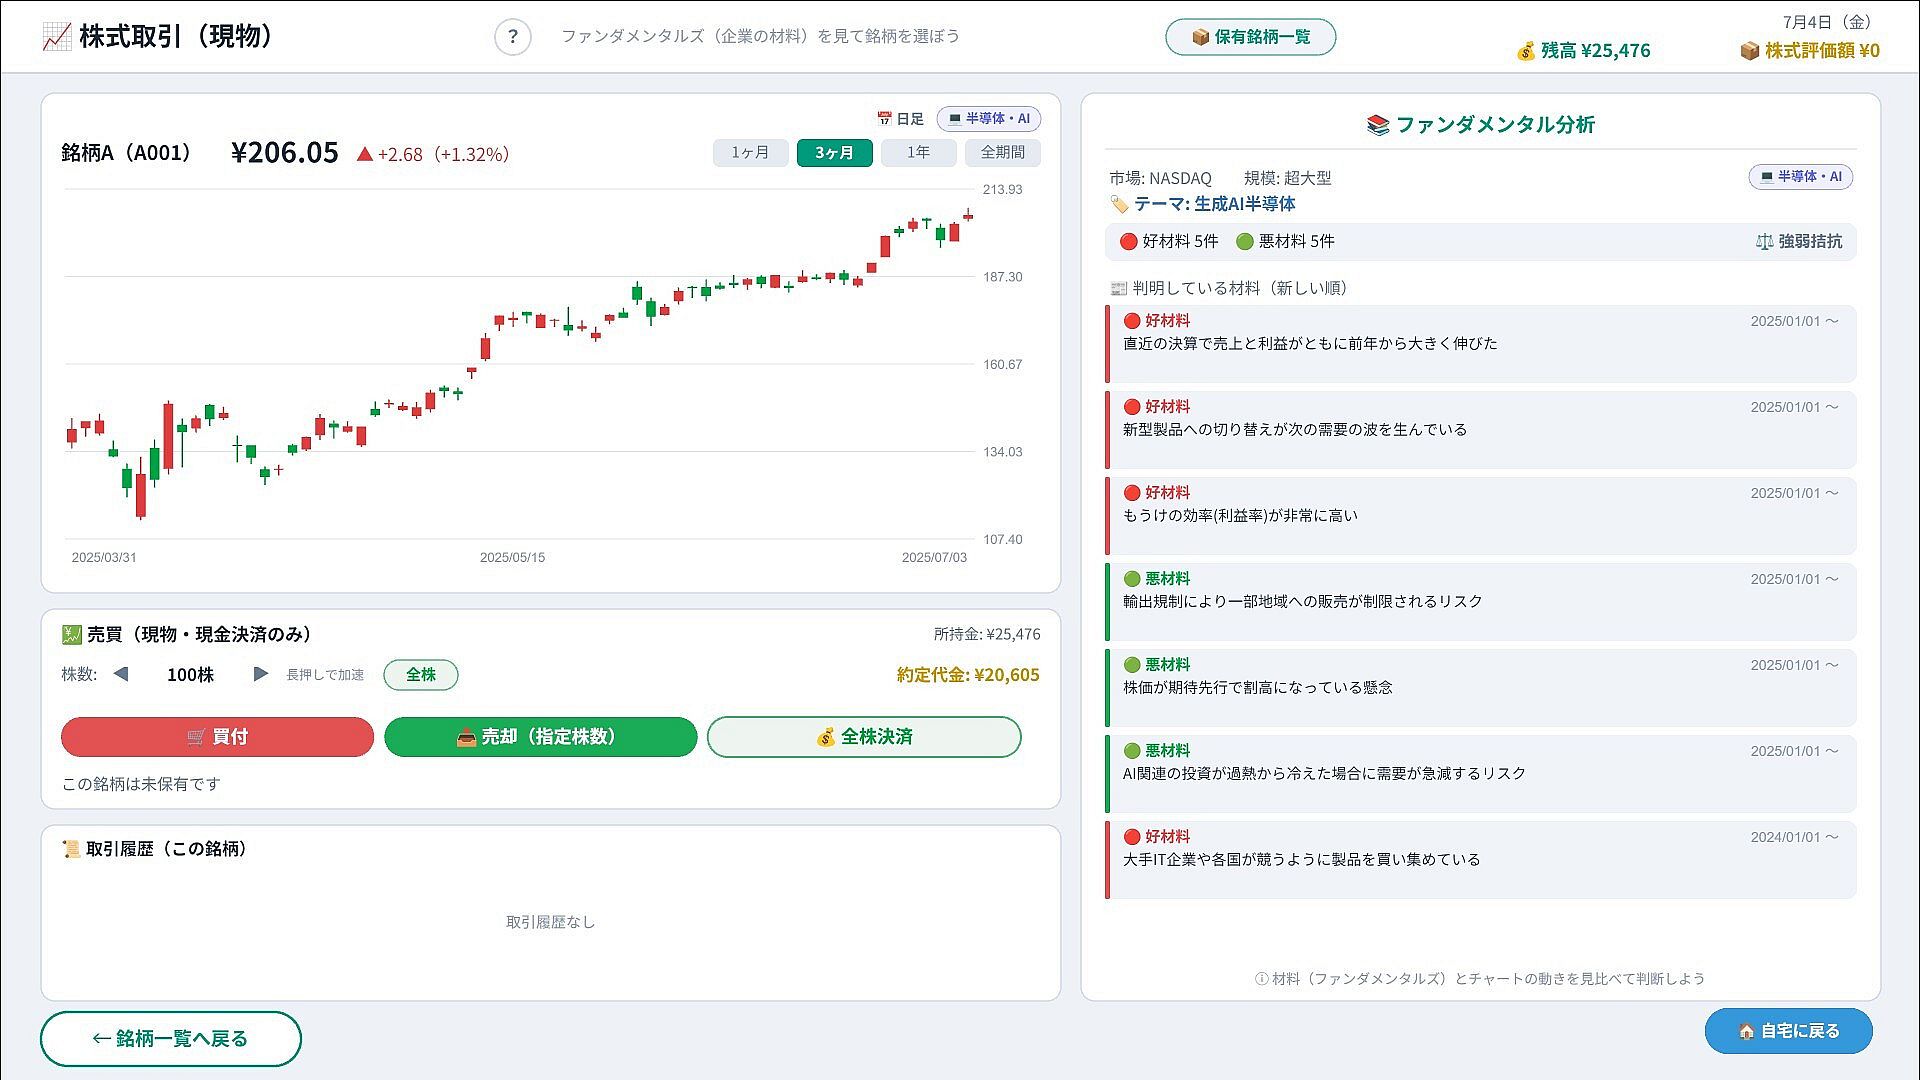Click the 7月4日(金) date
The width and height of the screenshot is (1920, 1080).
[x=1828, y=22]
